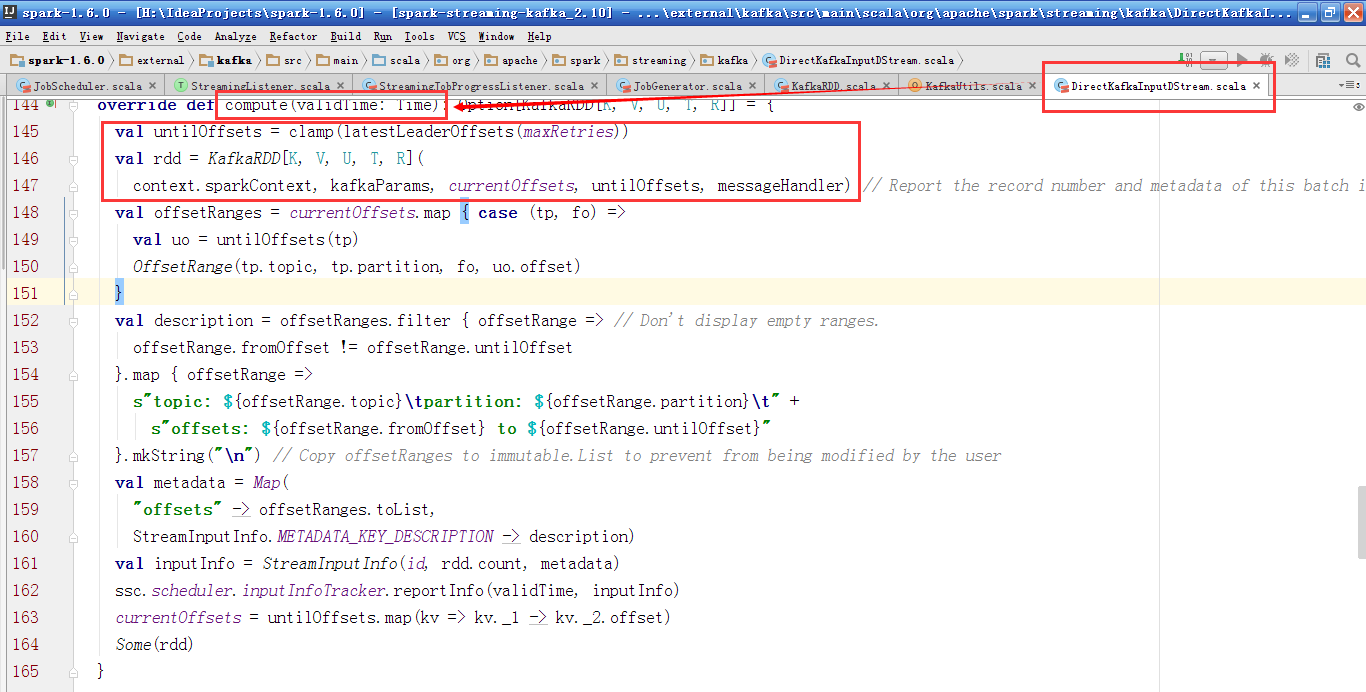Click the Run with Coverage icon

pos(1291,60)
